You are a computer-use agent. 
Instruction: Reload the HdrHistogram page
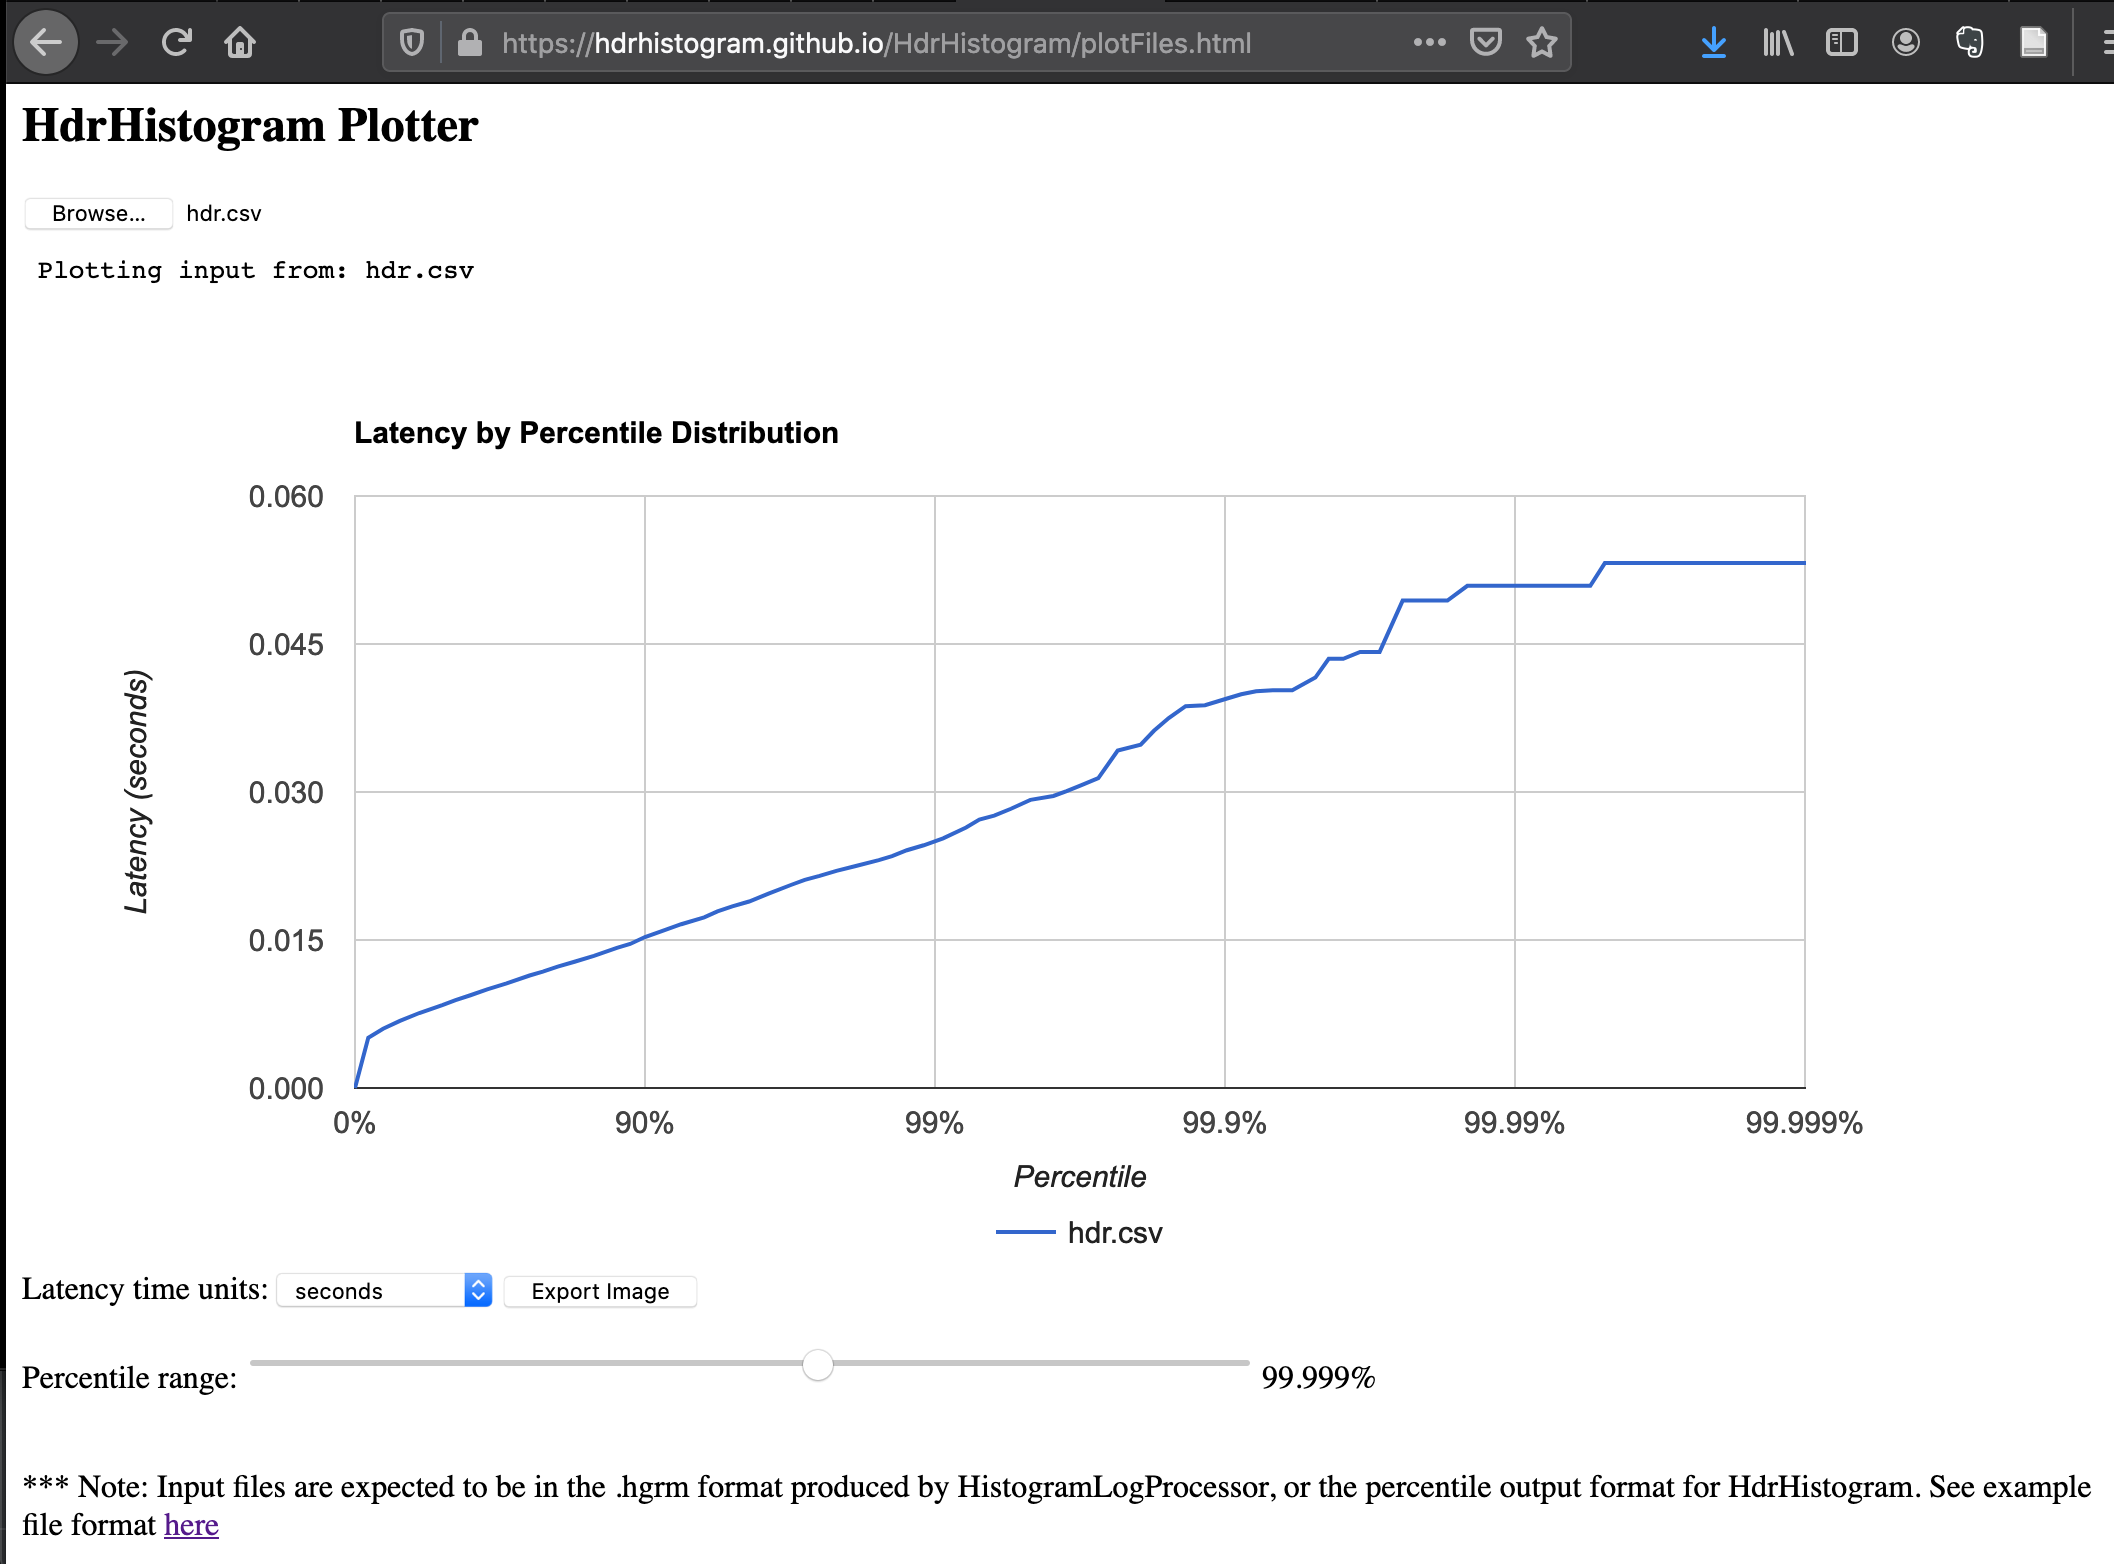click(x=176, y=42)
